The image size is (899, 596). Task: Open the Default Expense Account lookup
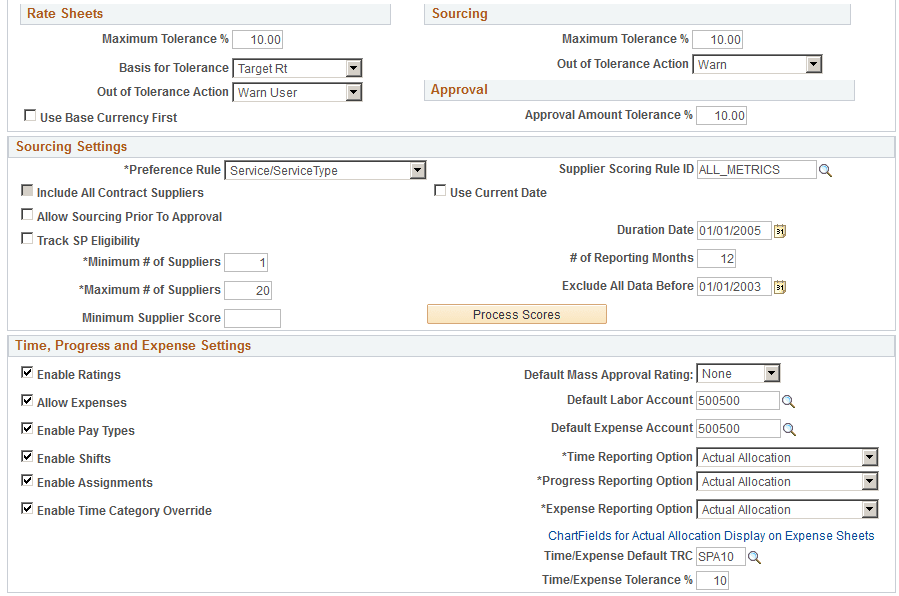coord(791,427)
